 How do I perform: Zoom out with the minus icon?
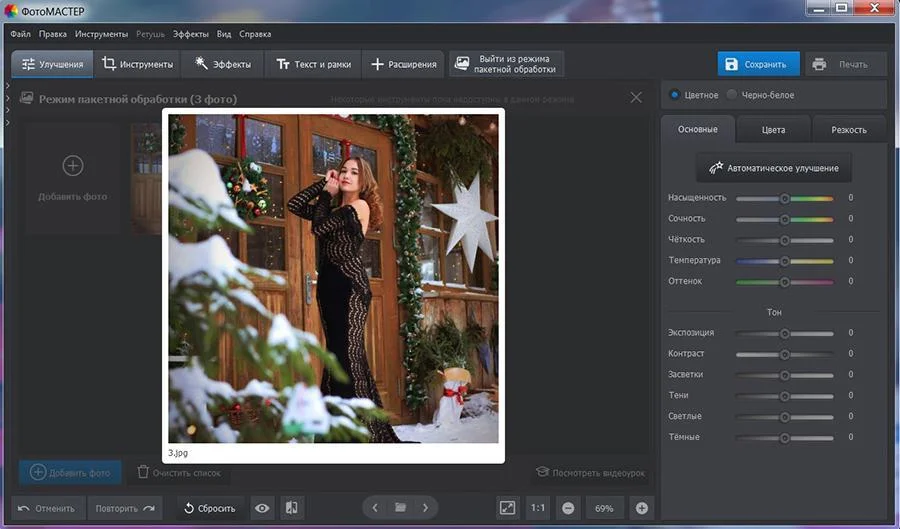click(567, 508)
